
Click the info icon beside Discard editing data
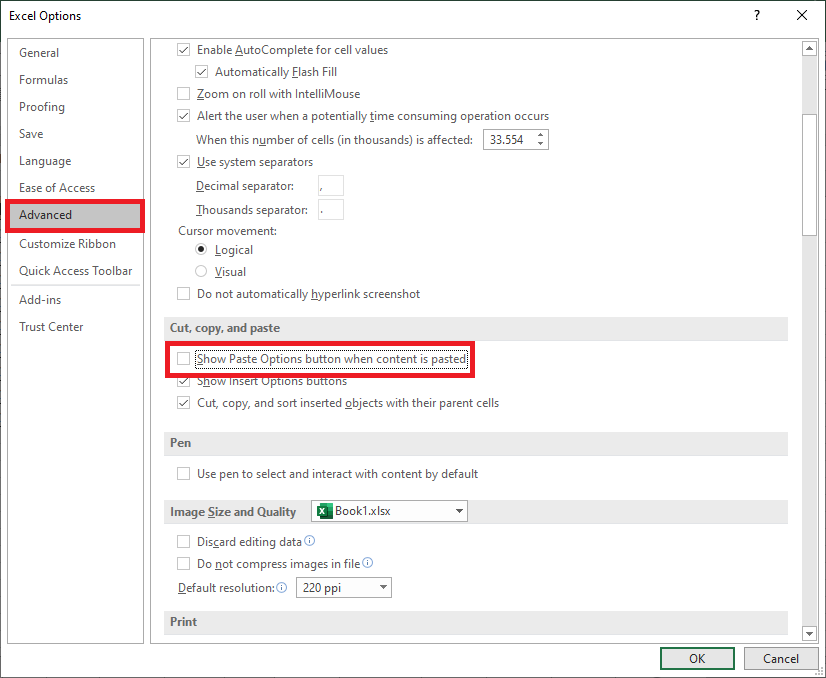[x=310, y=541]
